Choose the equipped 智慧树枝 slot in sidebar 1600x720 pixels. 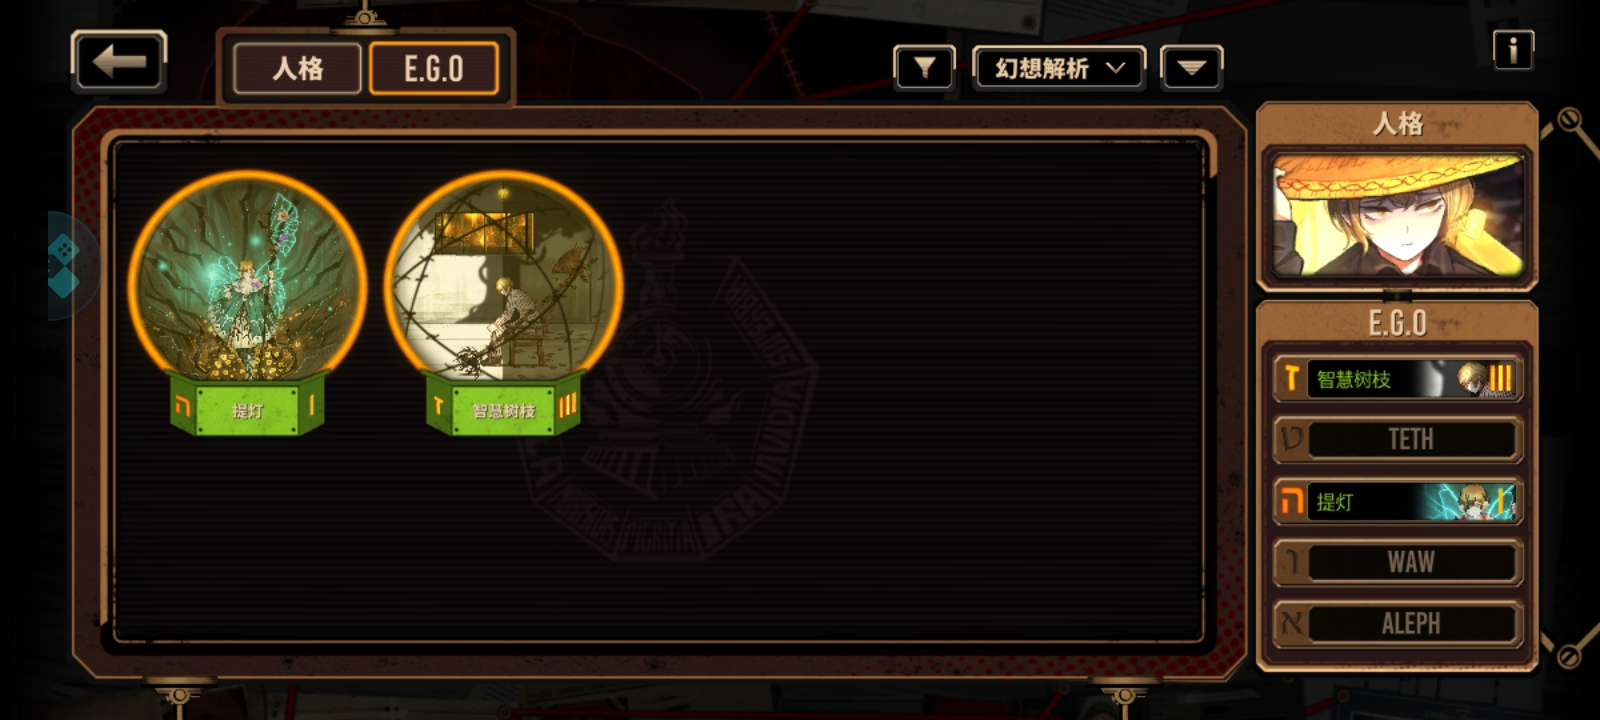(x=1397, y=379)
